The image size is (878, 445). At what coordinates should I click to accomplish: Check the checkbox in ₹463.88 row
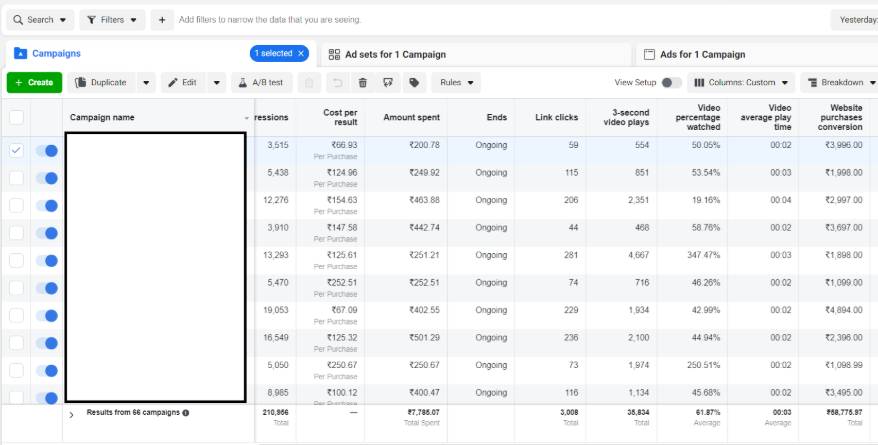(17, 205)
